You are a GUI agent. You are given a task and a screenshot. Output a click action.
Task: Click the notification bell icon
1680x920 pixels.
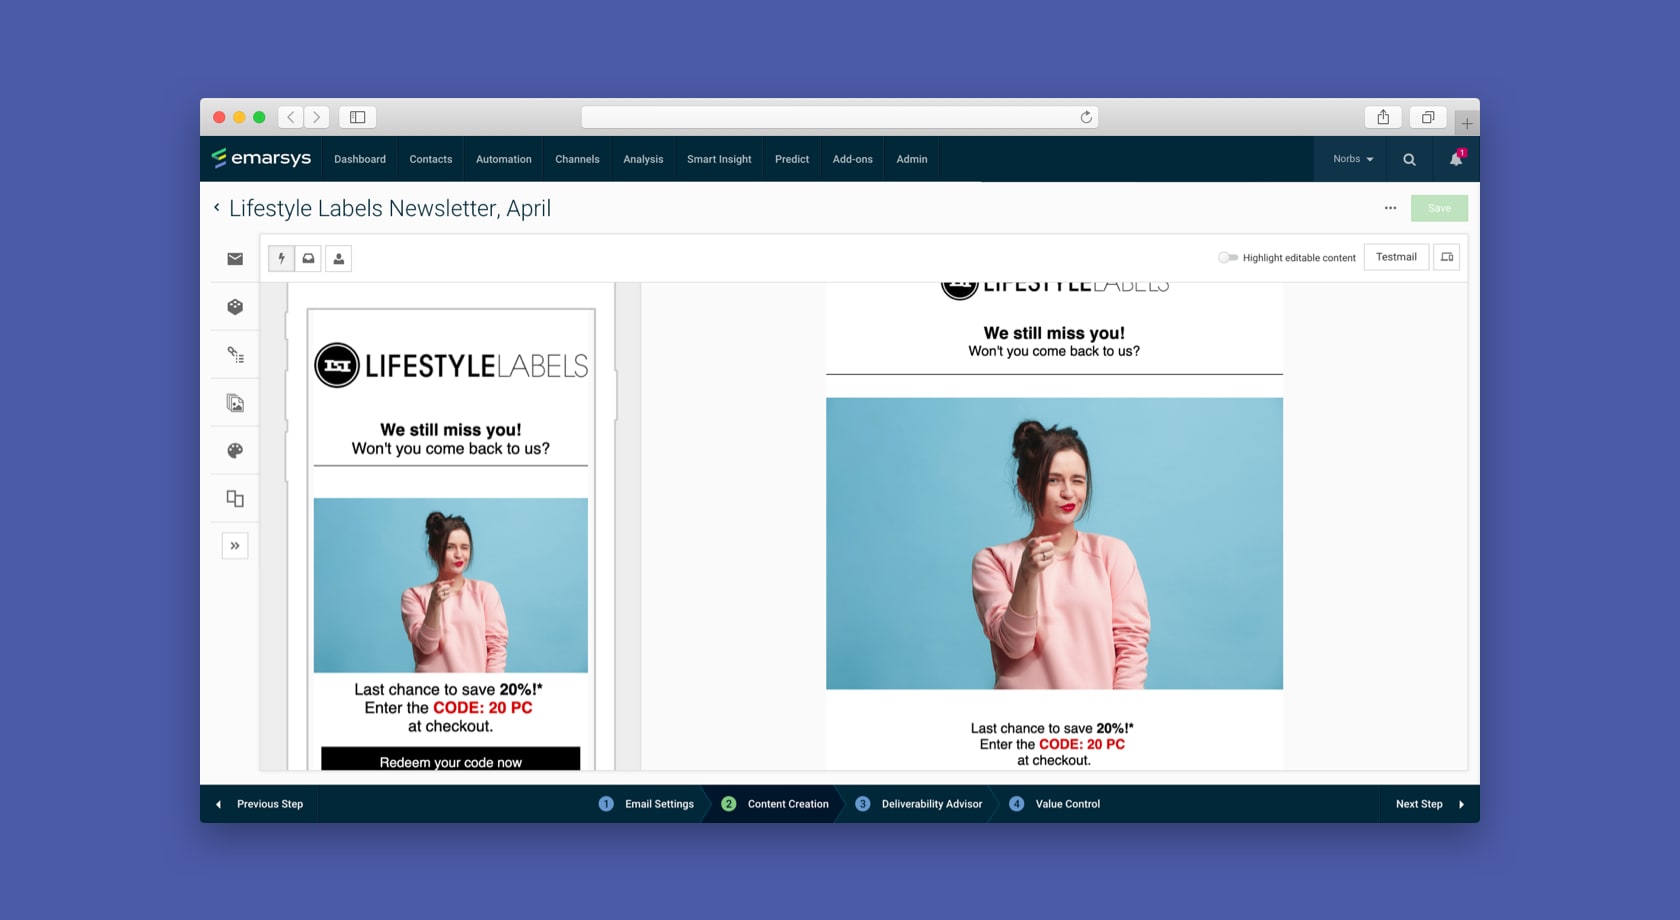coord(1456,159)
